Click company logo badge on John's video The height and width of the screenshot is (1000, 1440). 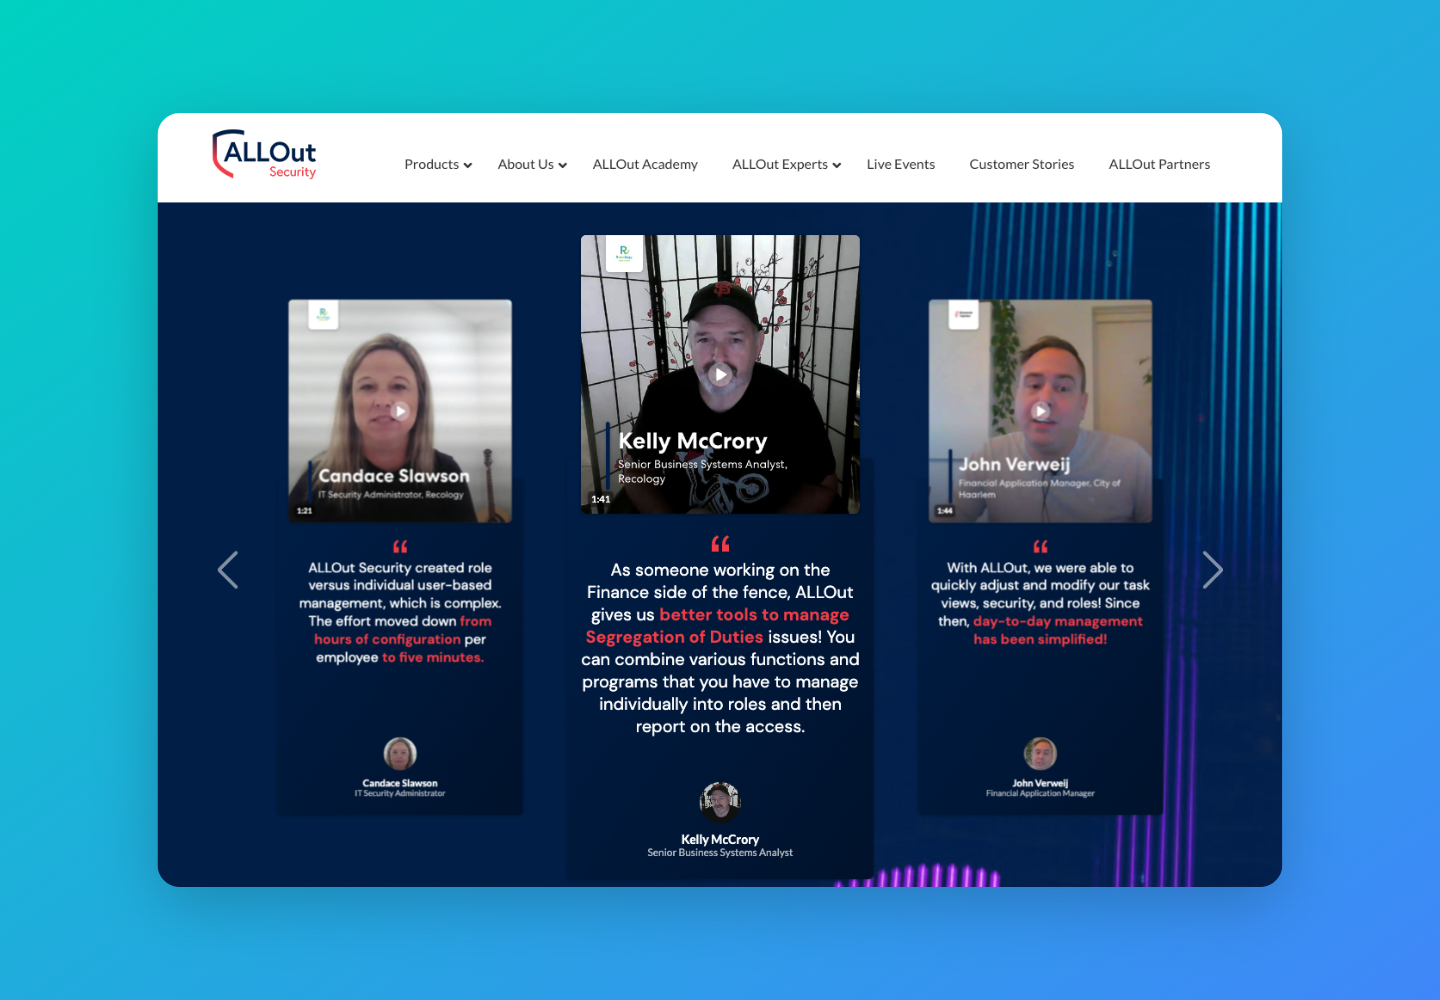tap(963, 315)
